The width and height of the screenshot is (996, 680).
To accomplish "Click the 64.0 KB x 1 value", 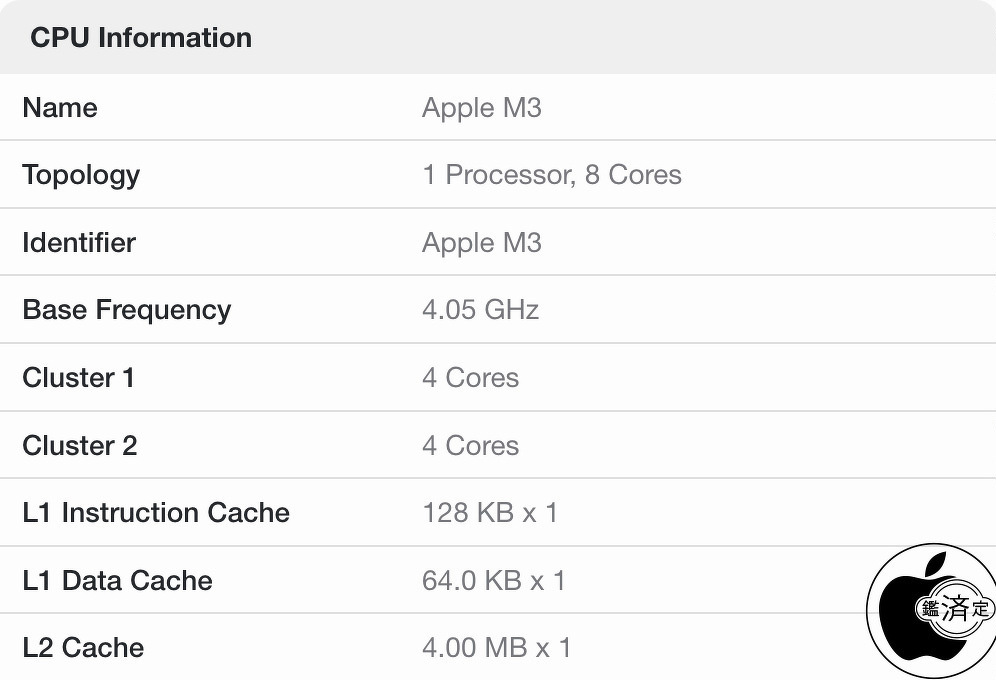I will (x=494, y=580).
